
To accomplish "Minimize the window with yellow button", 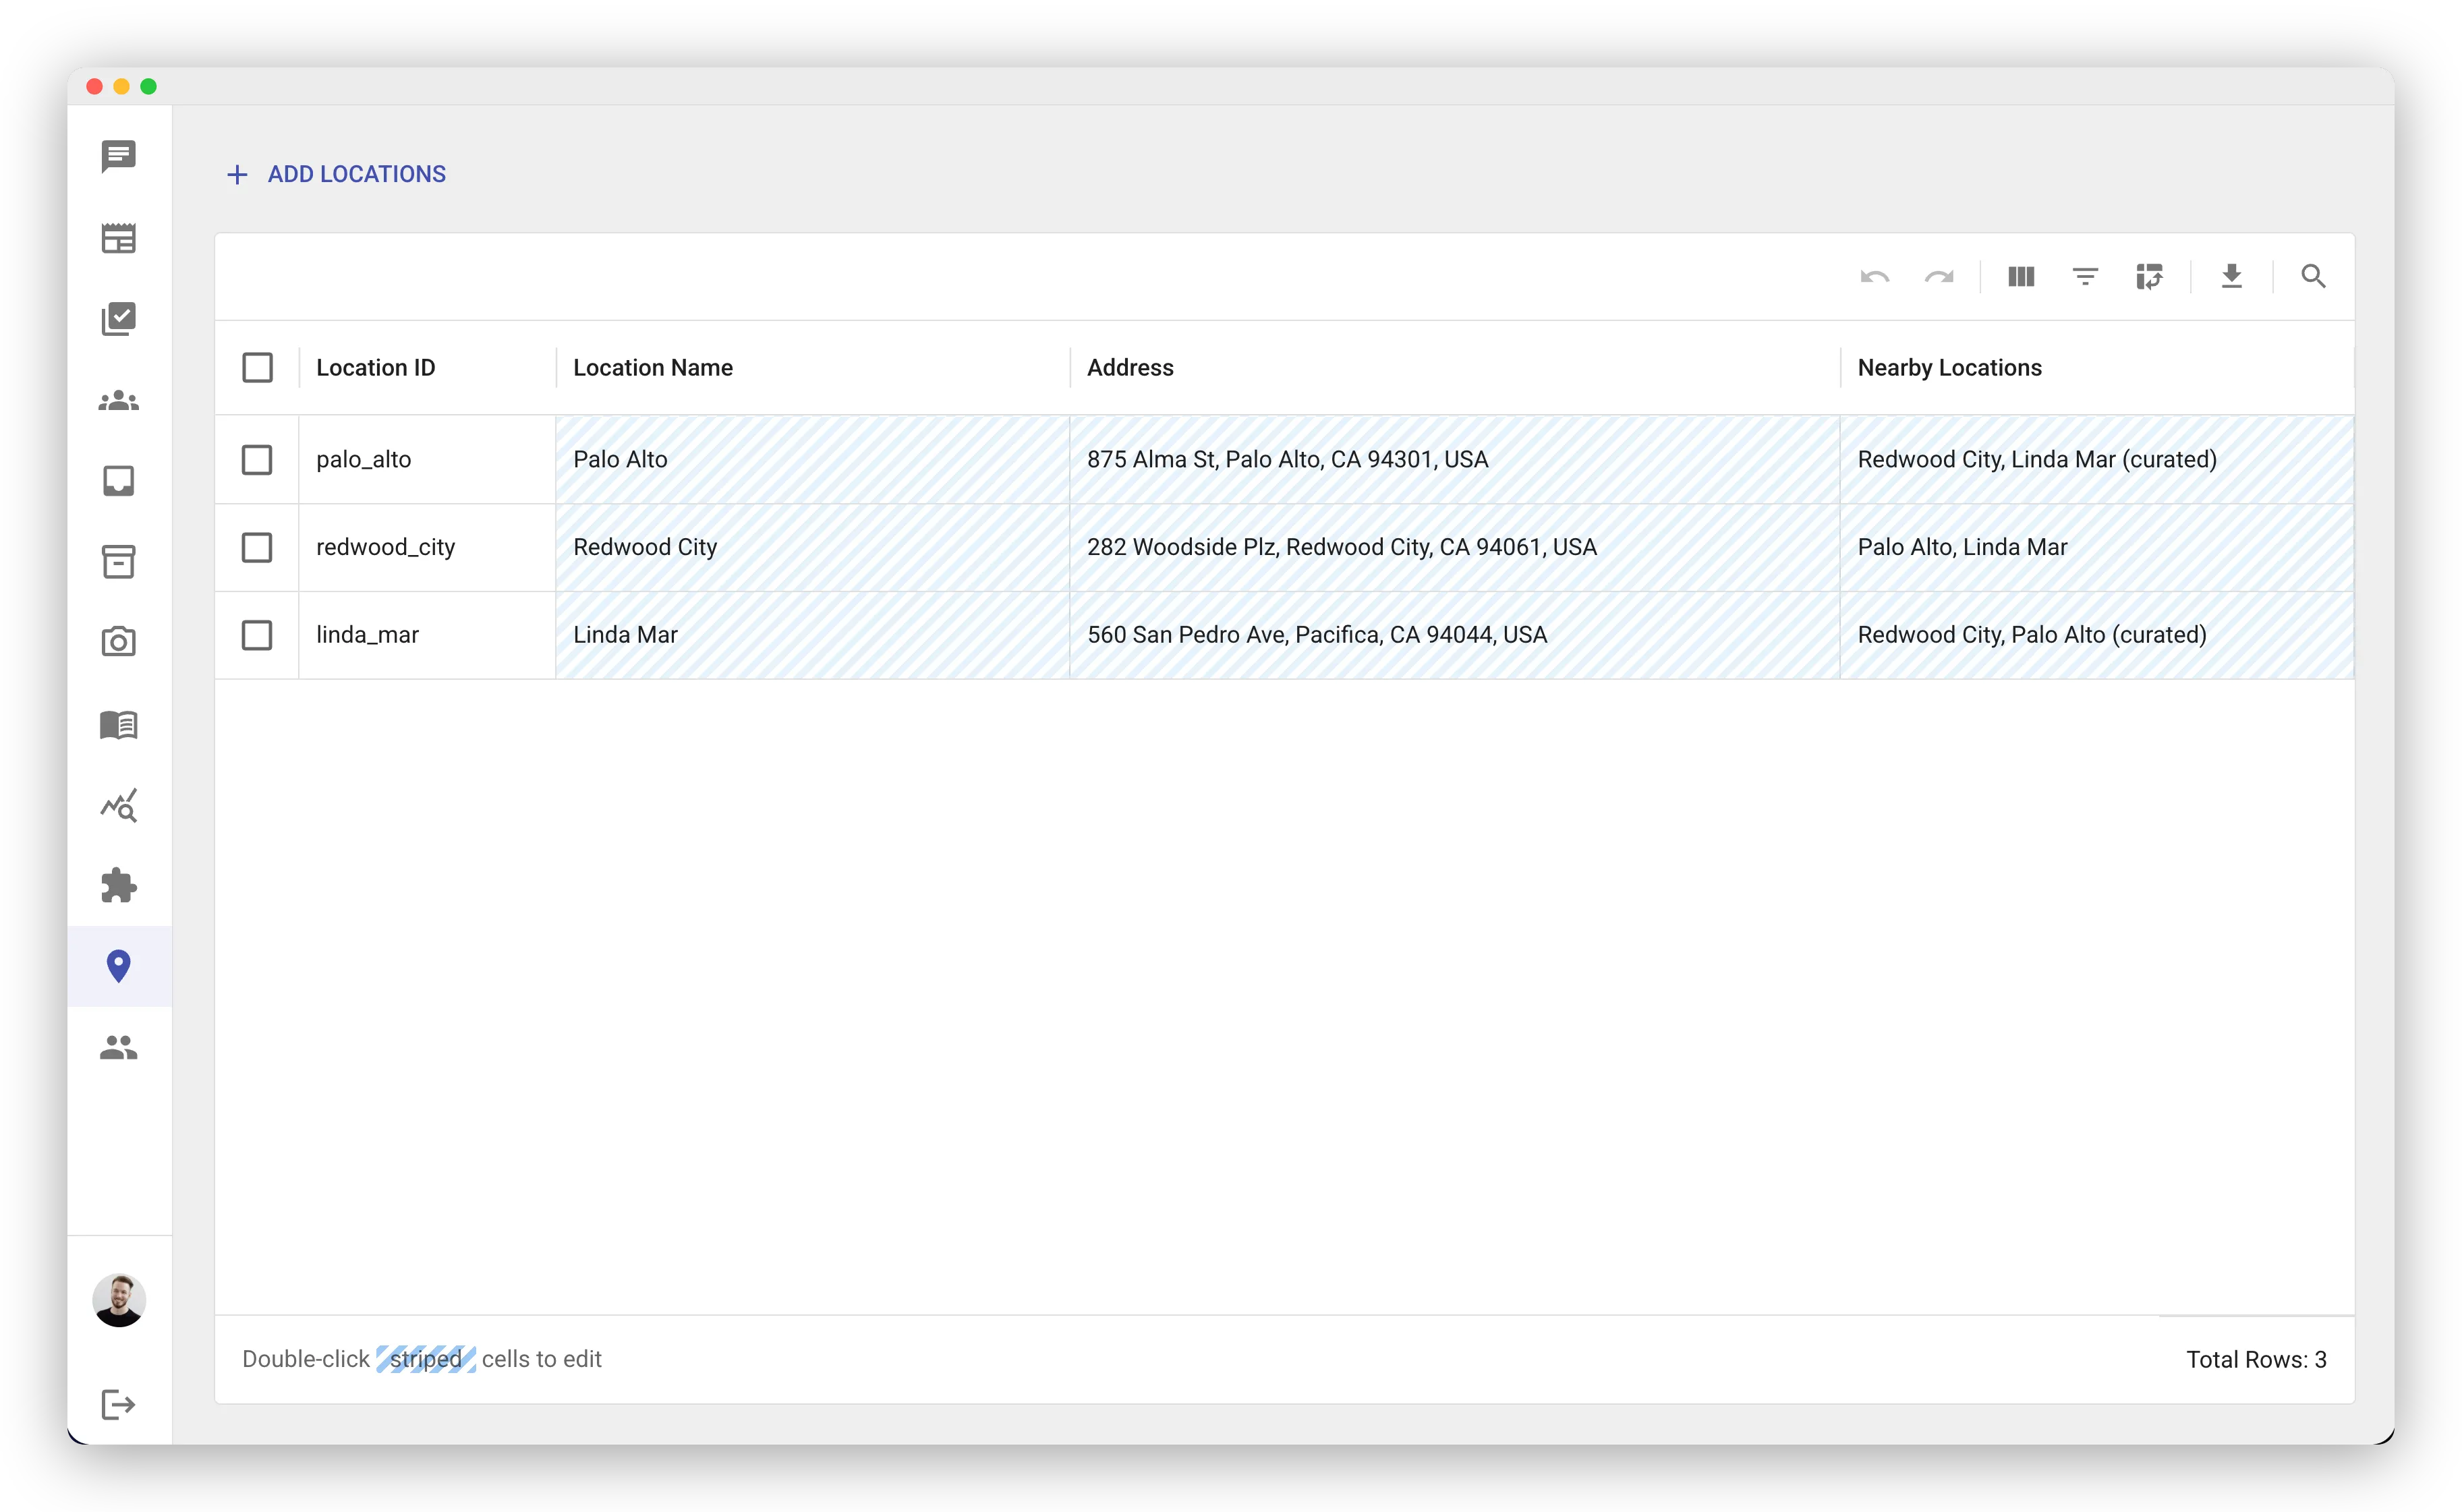I will click(x=122, y=86).
